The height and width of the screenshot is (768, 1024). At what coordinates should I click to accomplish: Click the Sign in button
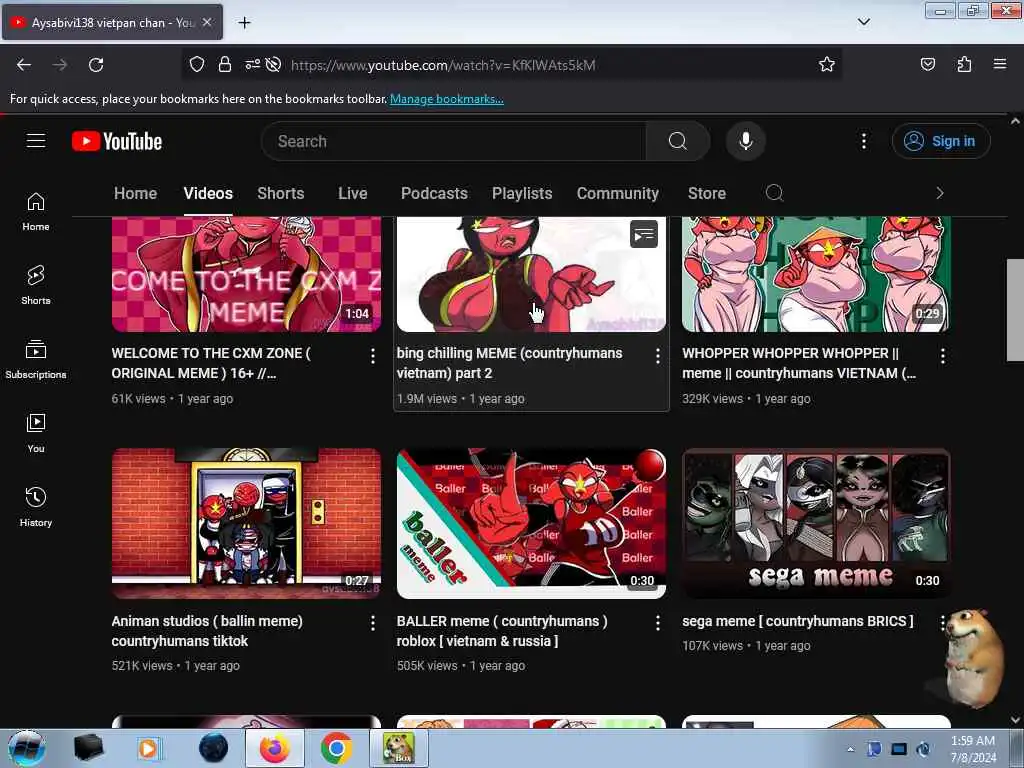pos(940,141)
